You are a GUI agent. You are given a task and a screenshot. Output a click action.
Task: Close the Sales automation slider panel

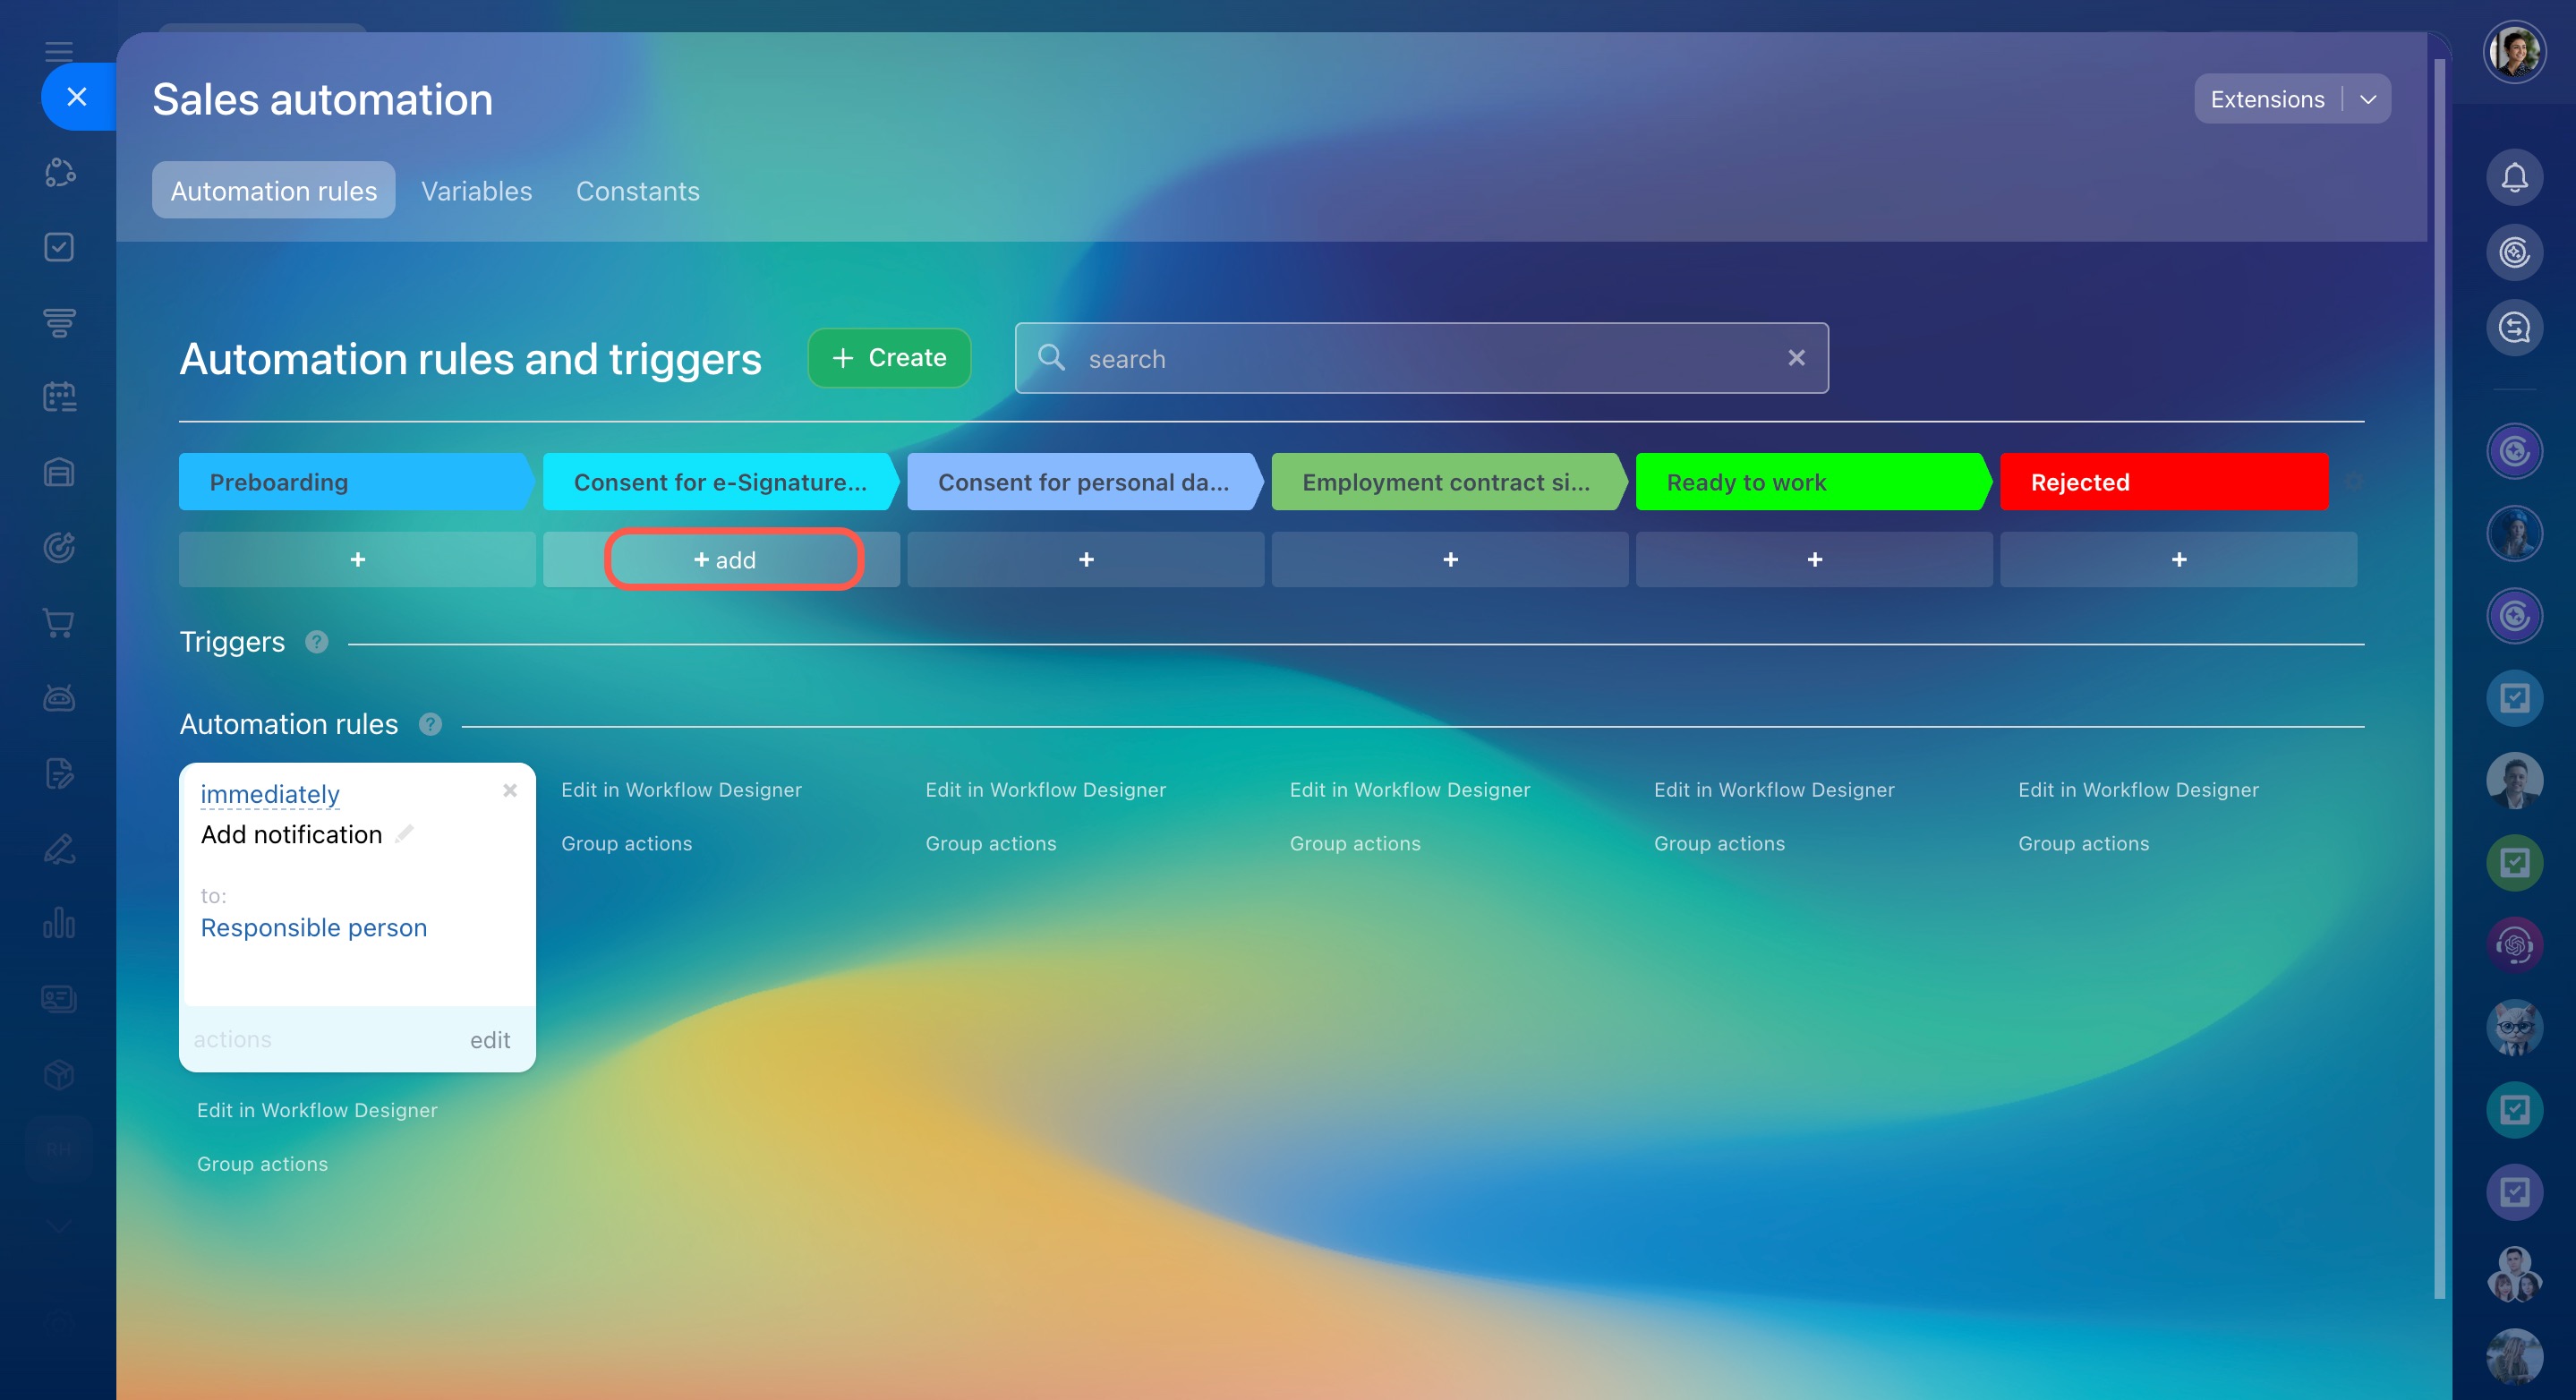77,97
